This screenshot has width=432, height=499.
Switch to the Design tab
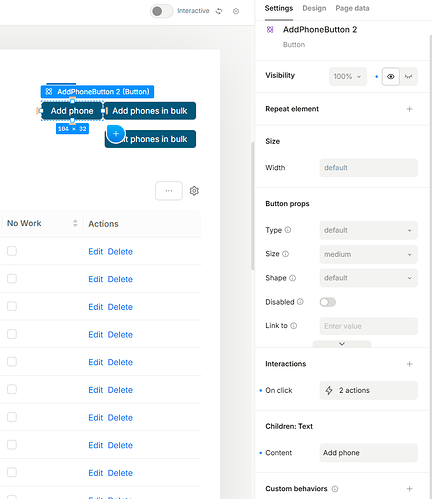coord(314,8)
